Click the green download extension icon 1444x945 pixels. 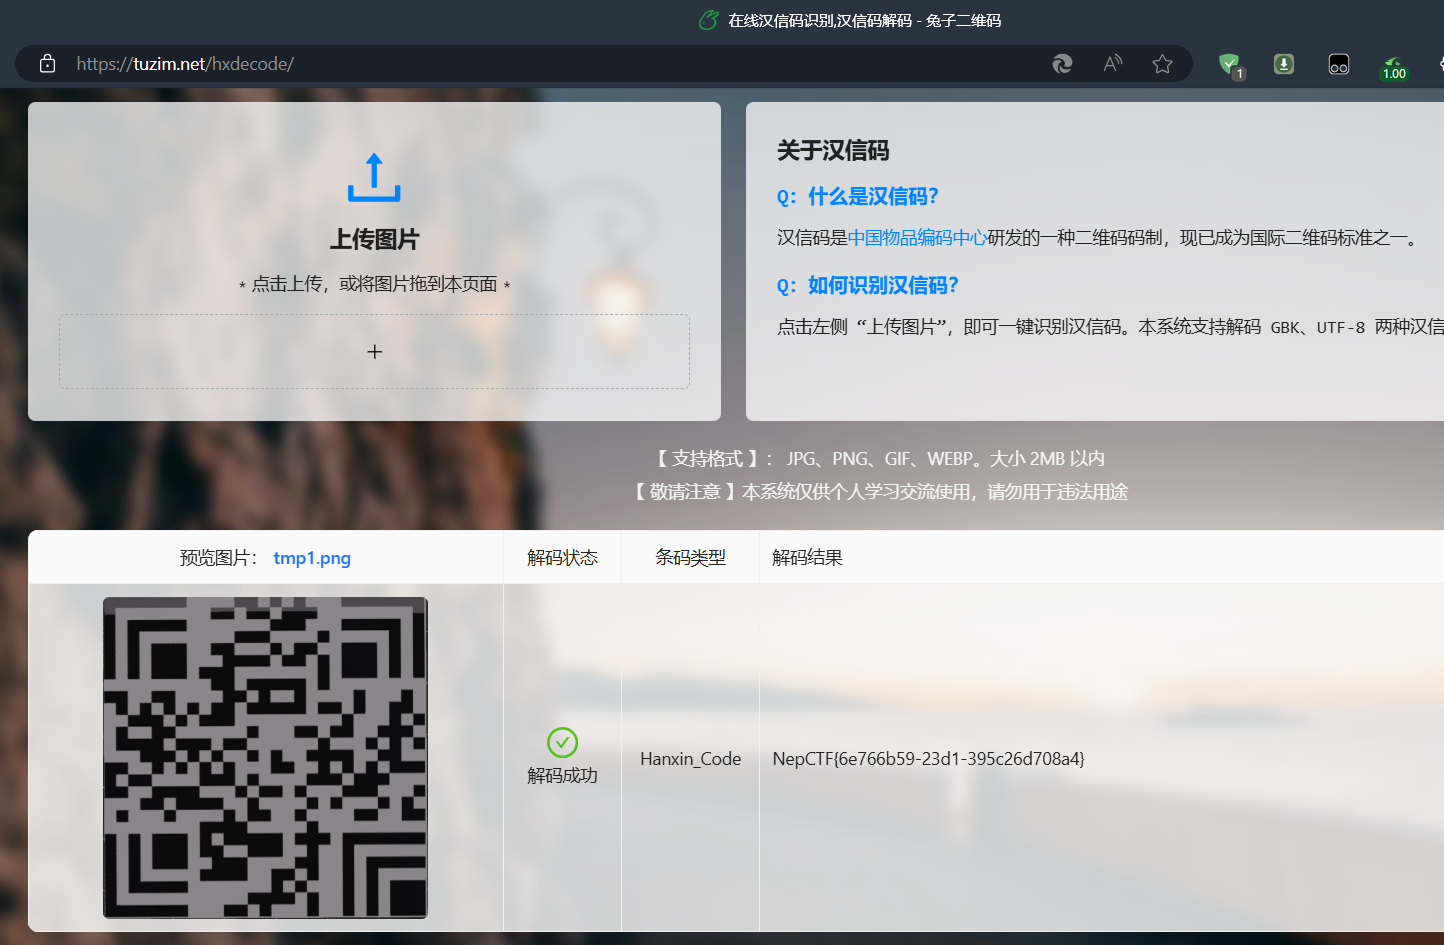click(x=1284, y=64)
